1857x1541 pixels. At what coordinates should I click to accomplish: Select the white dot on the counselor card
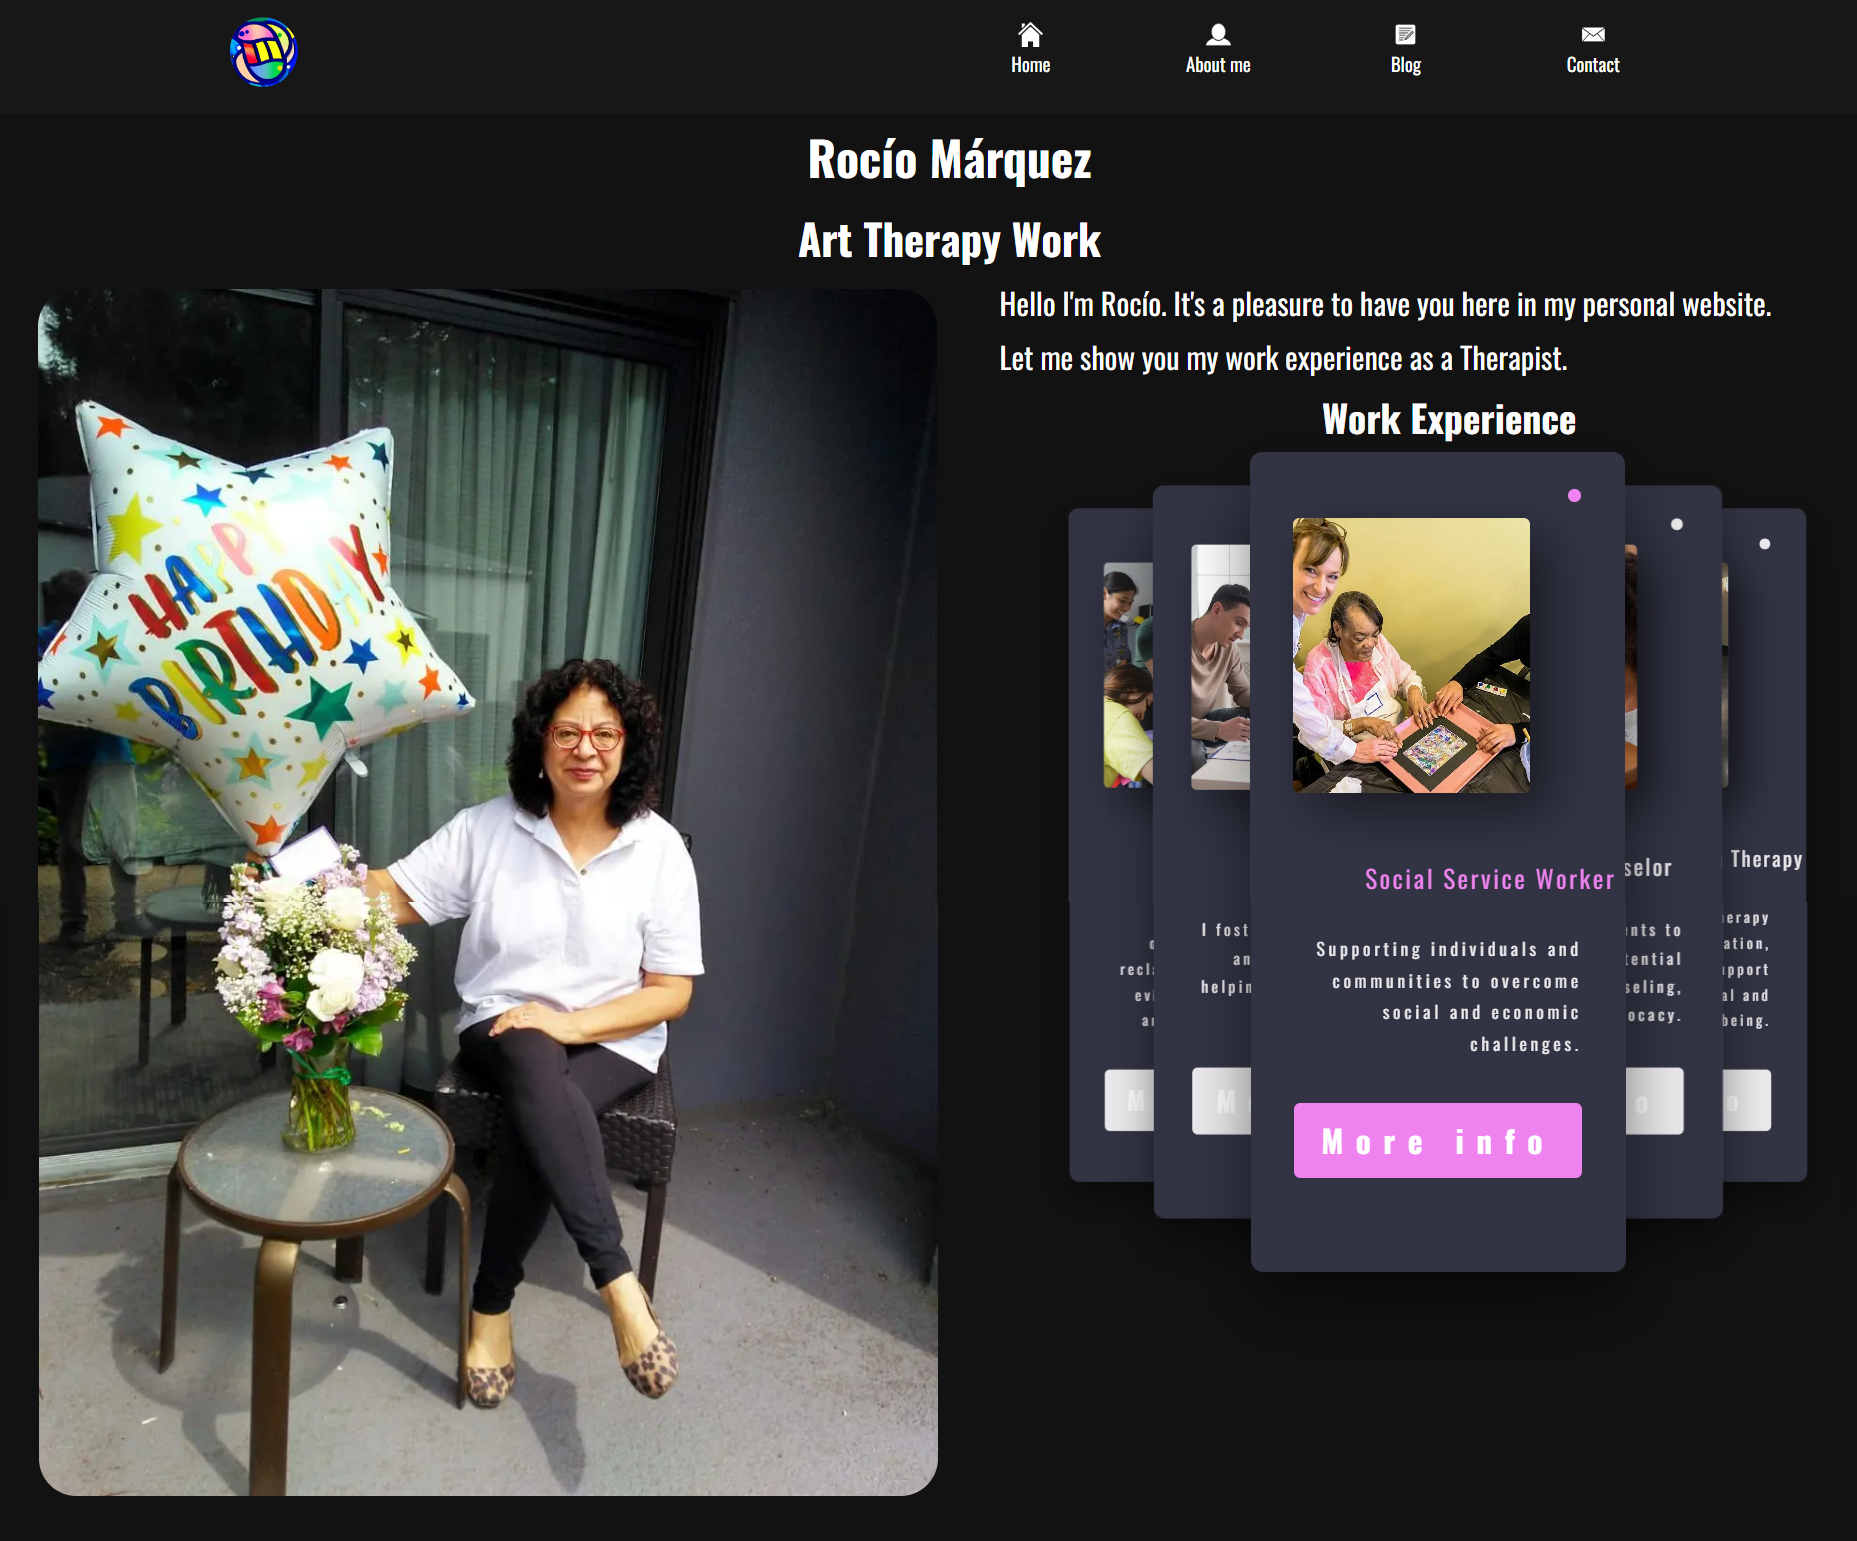pyautogui.click(x=1677, y=525)
